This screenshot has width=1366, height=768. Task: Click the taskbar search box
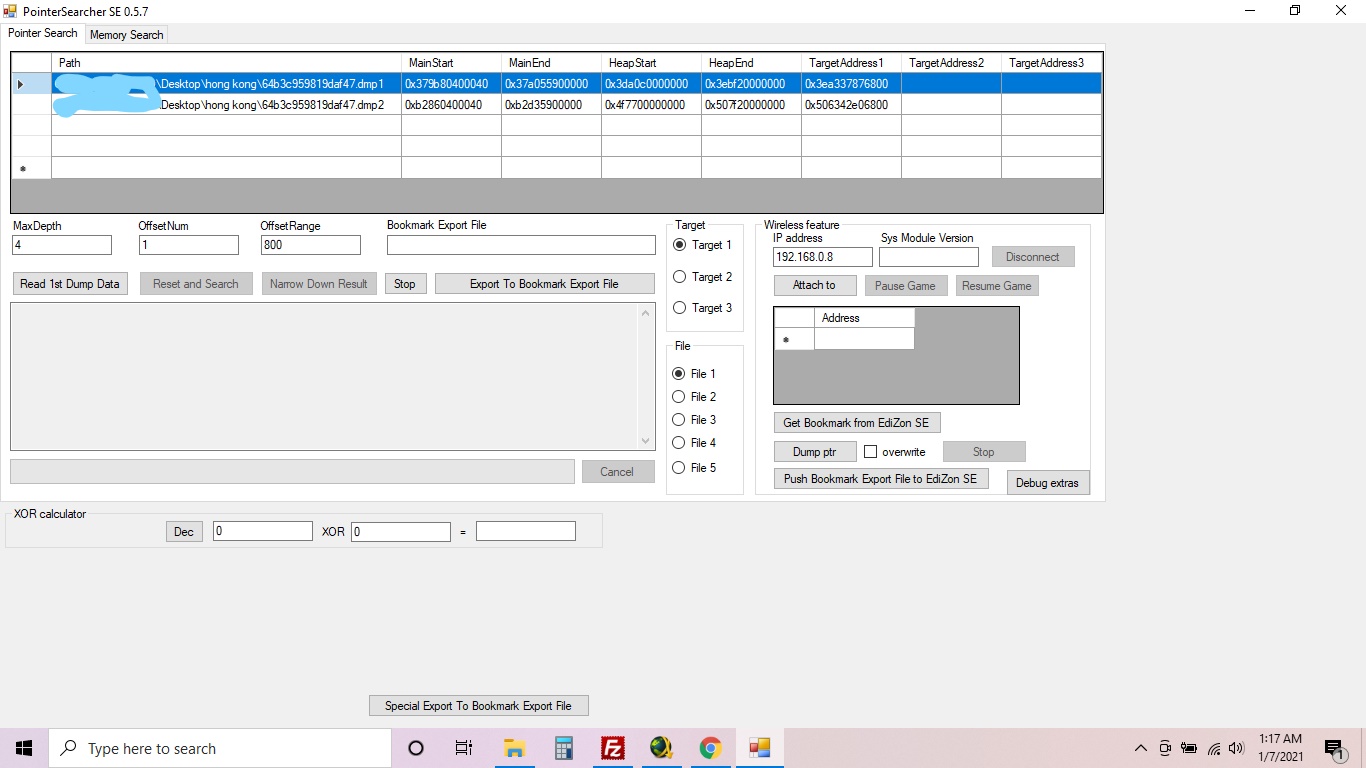pyautogui.click(x=220, y=748)
